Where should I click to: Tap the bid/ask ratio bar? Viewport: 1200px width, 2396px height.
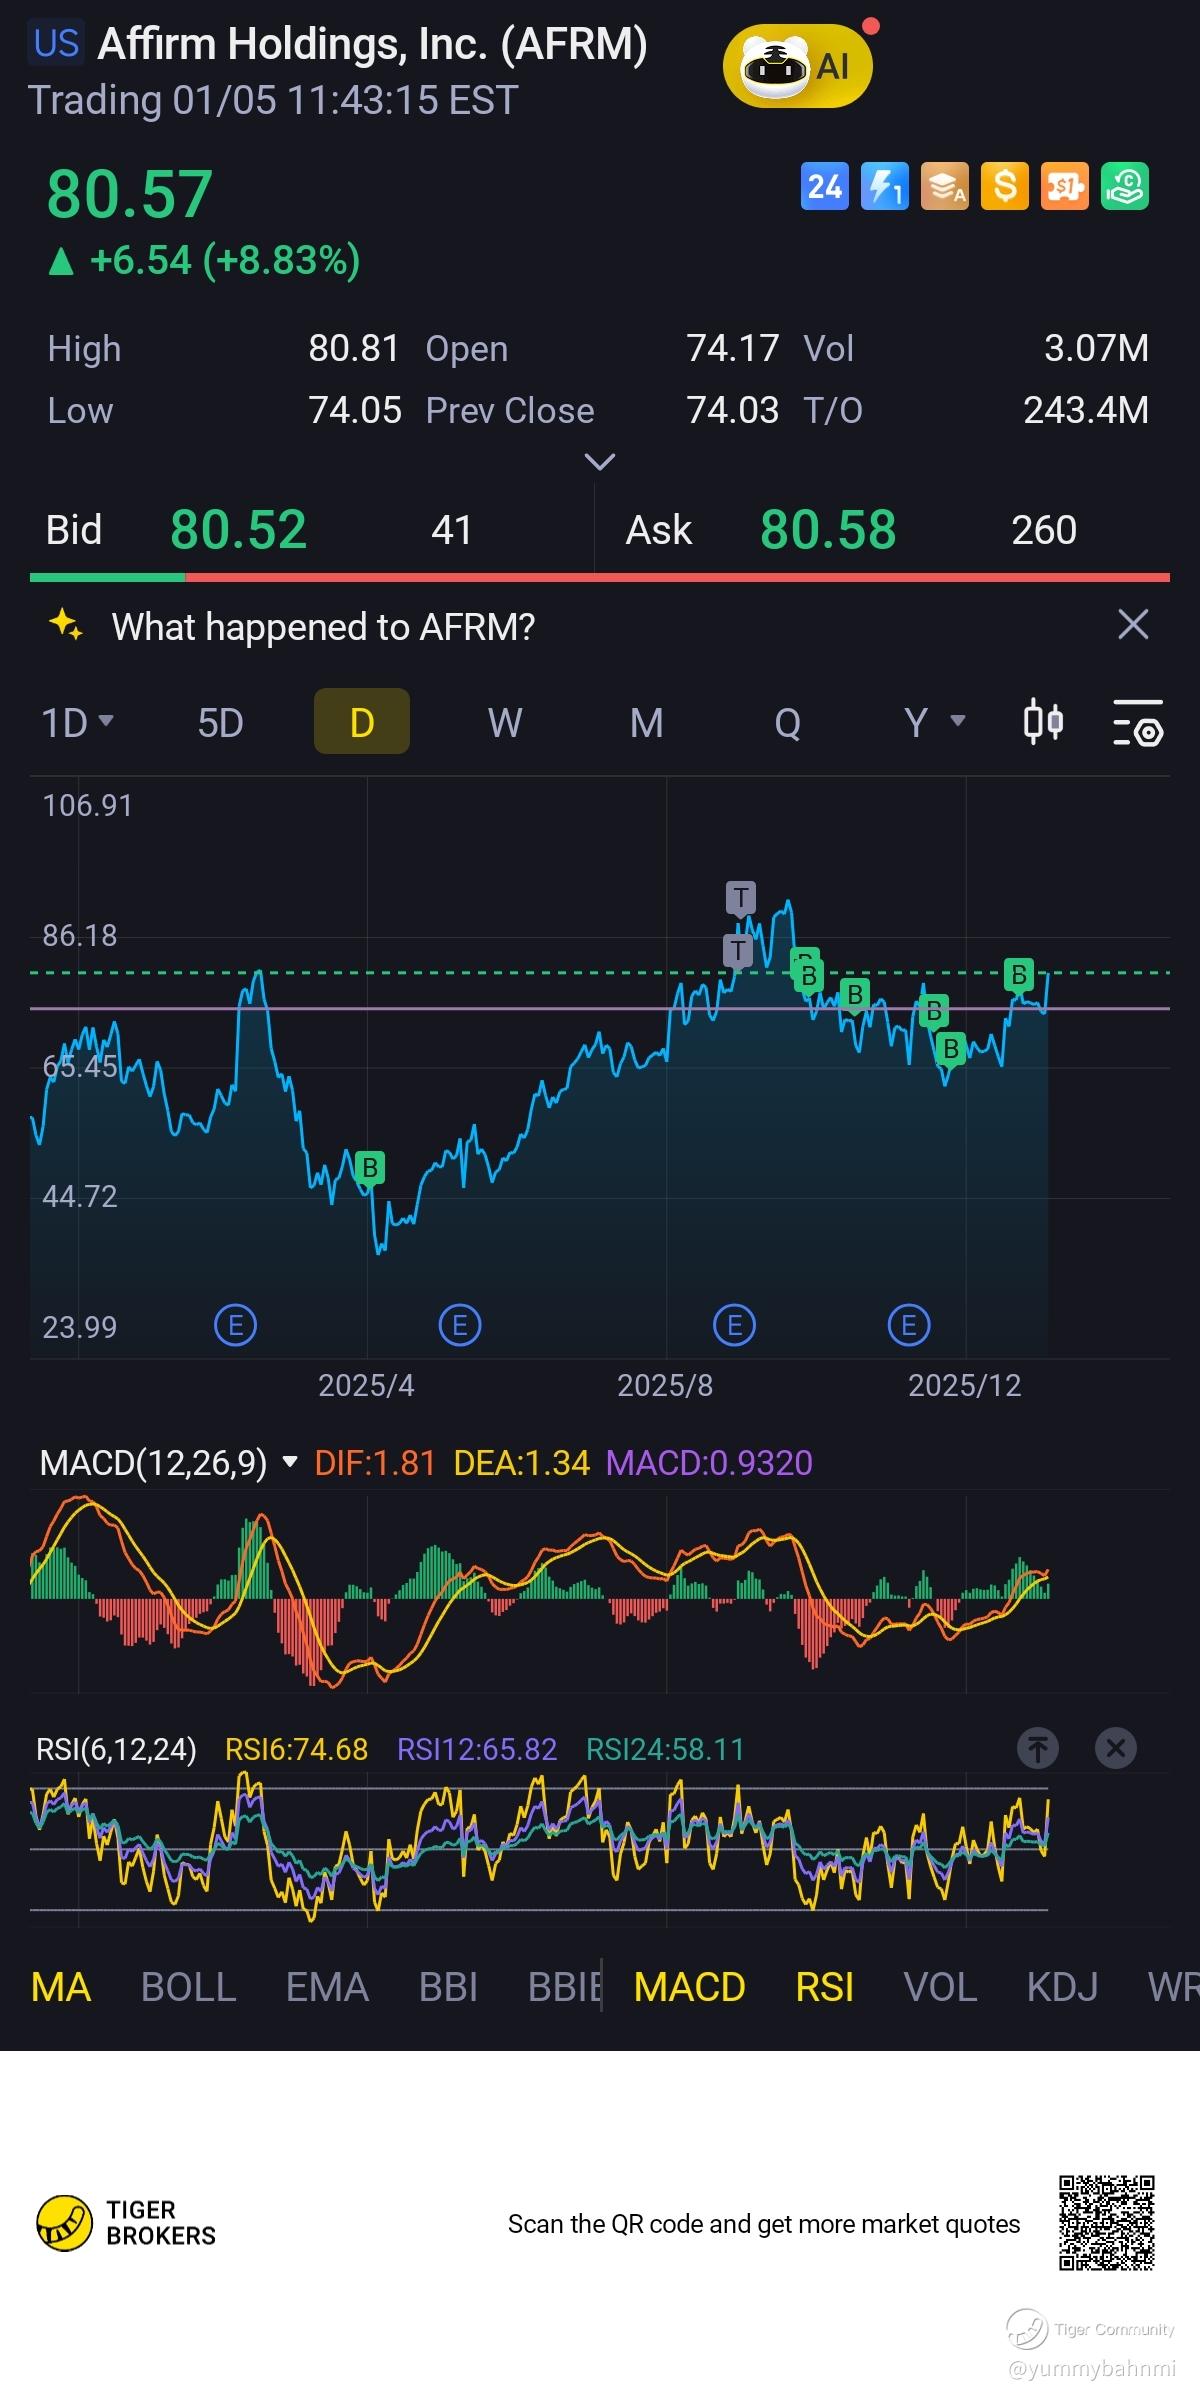[x=600, y=577]
